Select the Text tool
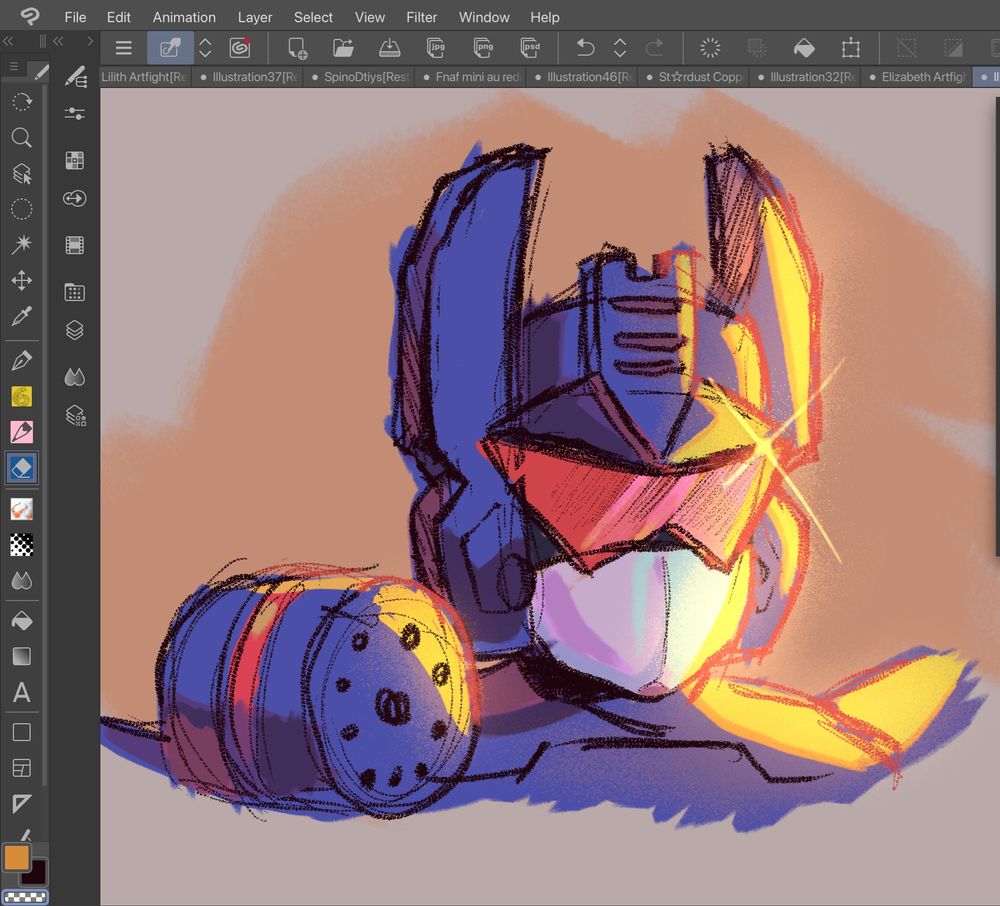Image resolution: width=1000 pixels, height=906 pixels. click(x=22, y=692)
